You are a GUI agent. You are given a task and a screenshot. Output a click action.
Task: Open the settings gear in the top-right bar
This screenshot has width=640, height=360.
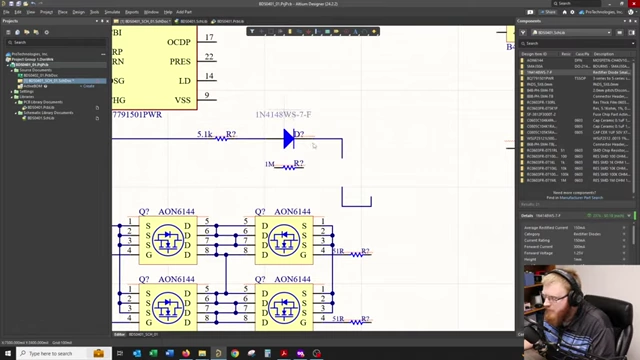(572, 12)
